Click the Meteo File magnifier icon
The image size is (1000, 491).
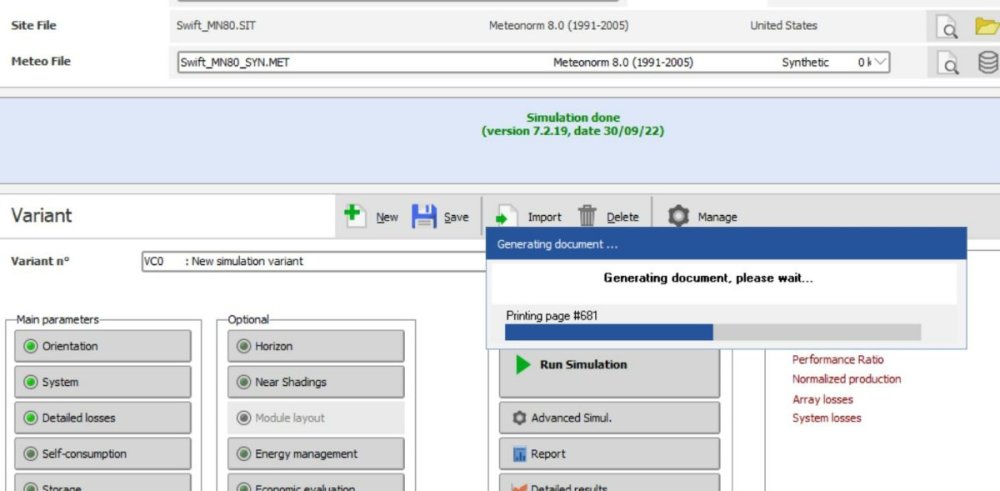pos(946,63)
